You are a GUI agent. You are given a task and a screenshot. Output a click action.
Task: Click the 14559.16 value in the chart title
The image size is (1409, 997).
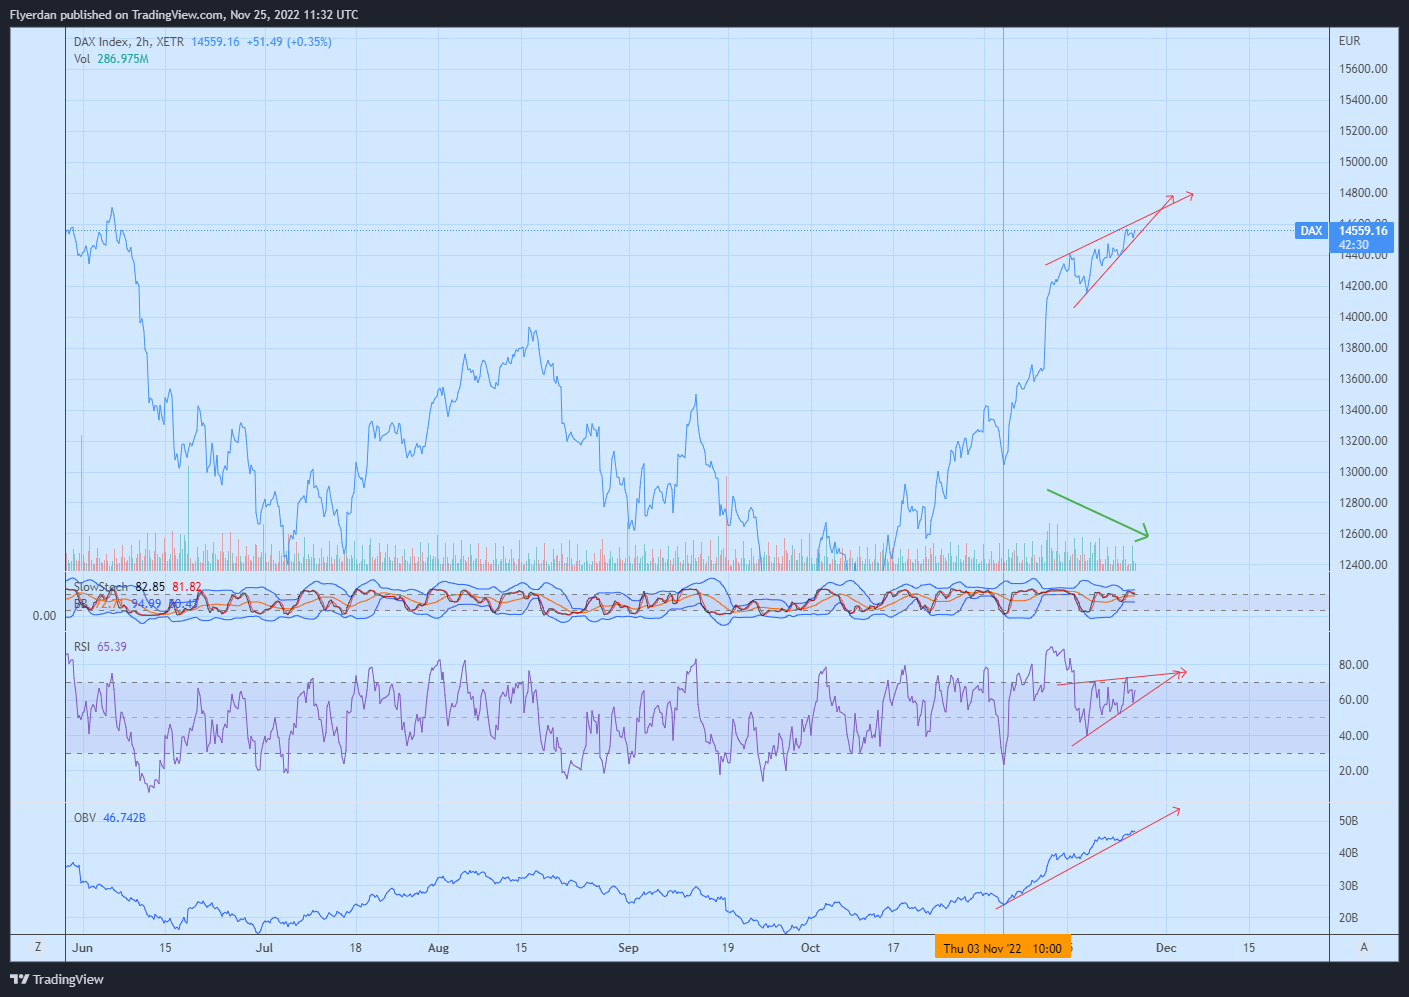click(215, 42)
